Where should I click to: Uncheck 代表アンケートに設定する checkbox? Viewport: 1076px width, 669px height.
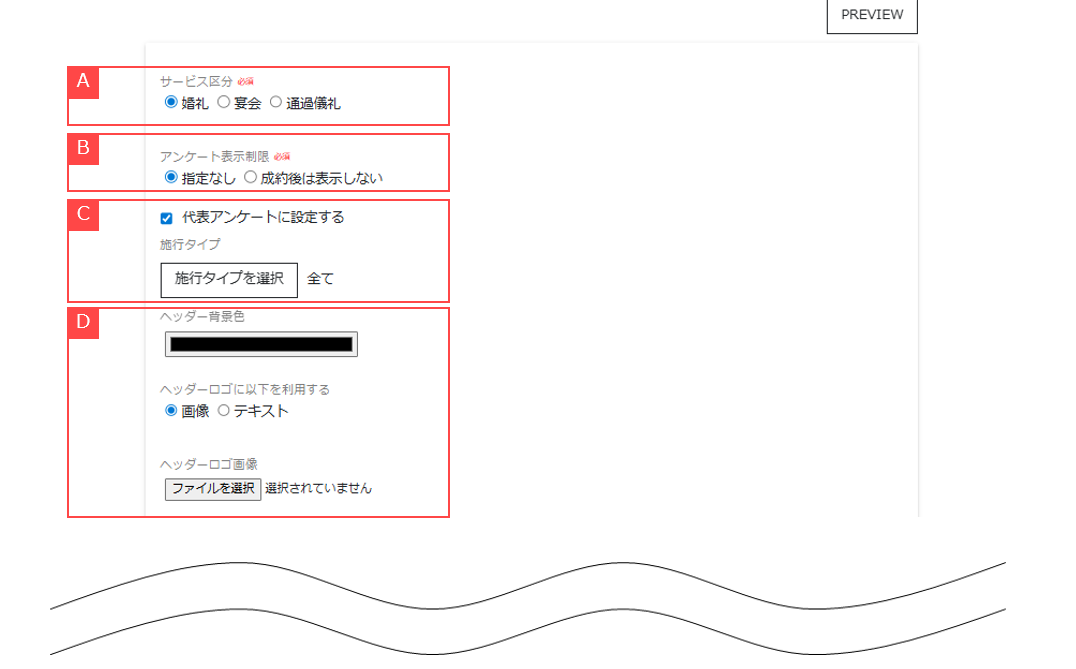click(x=167, y=218)
